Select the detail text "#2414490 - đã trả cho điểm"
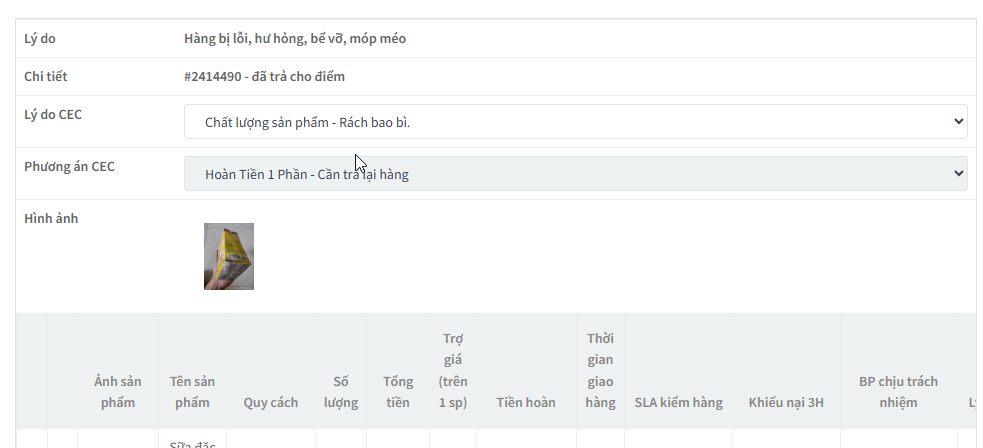The width and height of the screenshot is (983, 448). point(264,76)
